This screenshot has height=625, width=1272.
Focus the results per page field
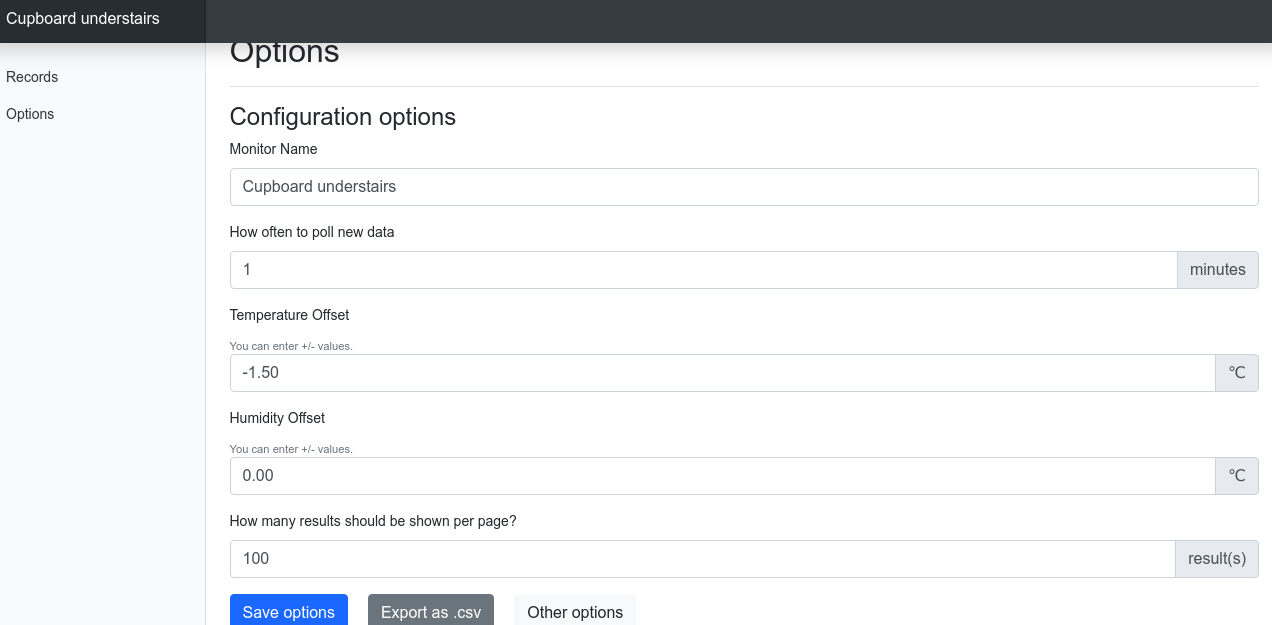[x=702, y=559]
